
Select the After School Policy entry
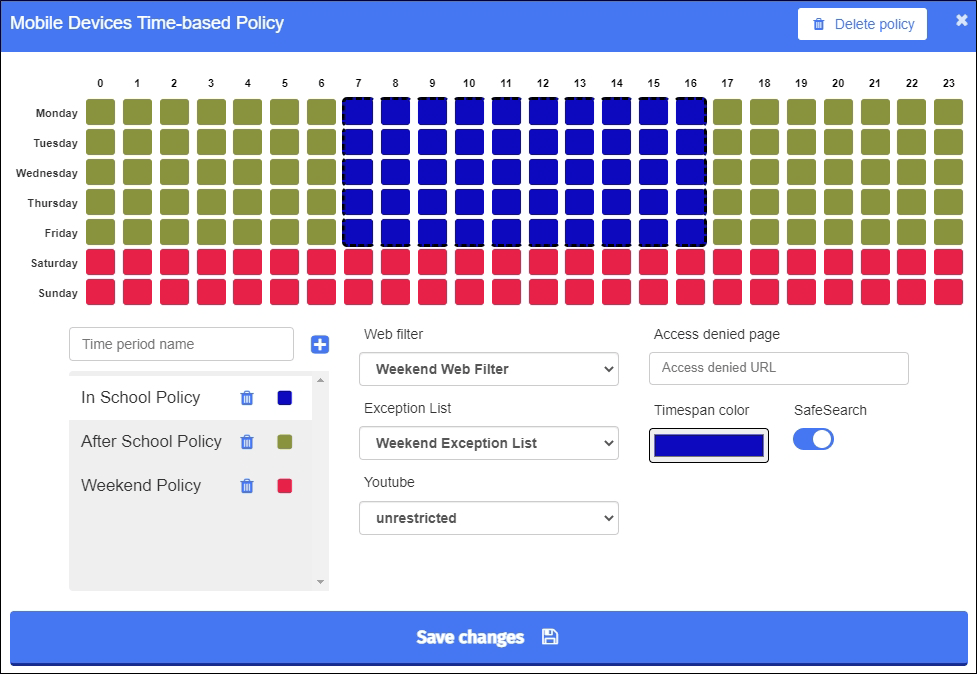click(150, 442)
